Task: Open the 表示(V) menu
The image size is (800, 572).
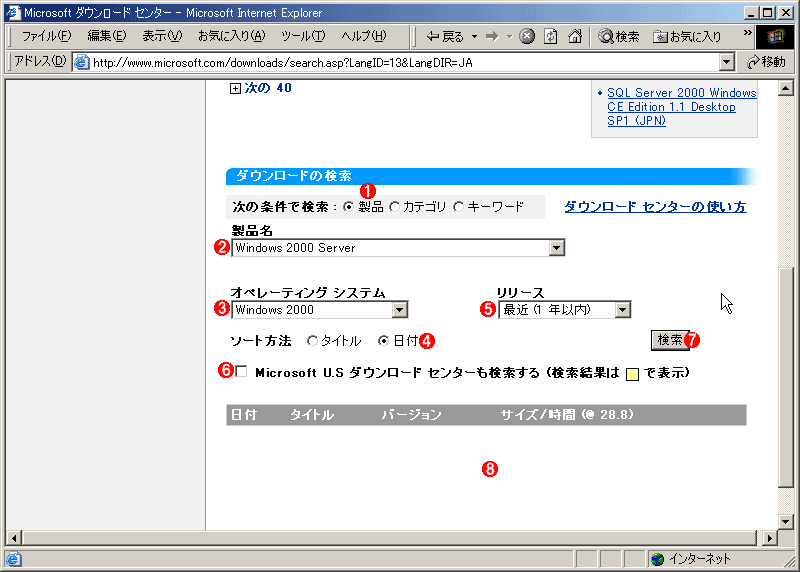Action: click(162, 36)
